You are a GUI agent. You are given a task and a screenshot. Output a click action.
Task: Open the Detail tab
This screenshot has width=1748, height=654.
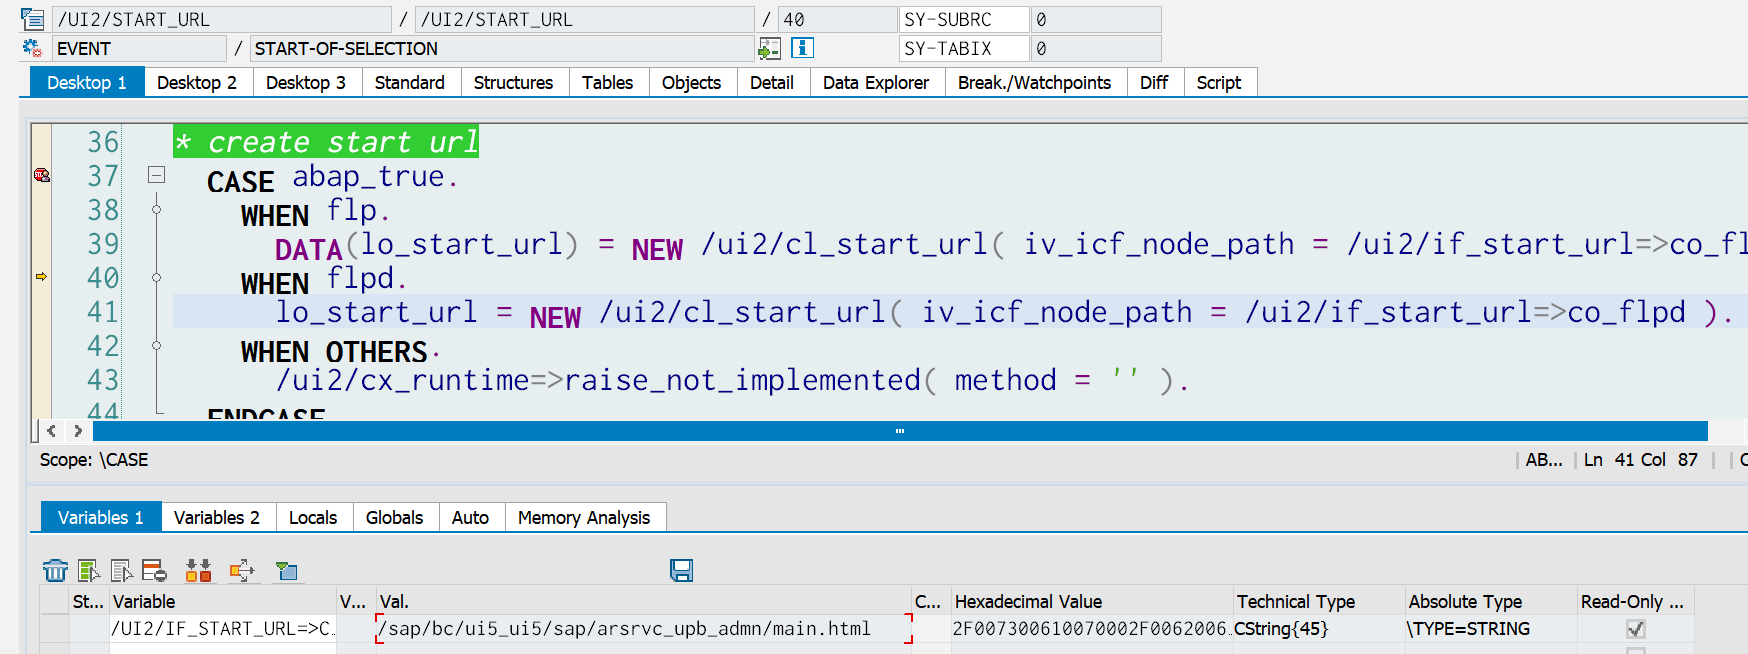pyautogui.click(x=772, y=82)
